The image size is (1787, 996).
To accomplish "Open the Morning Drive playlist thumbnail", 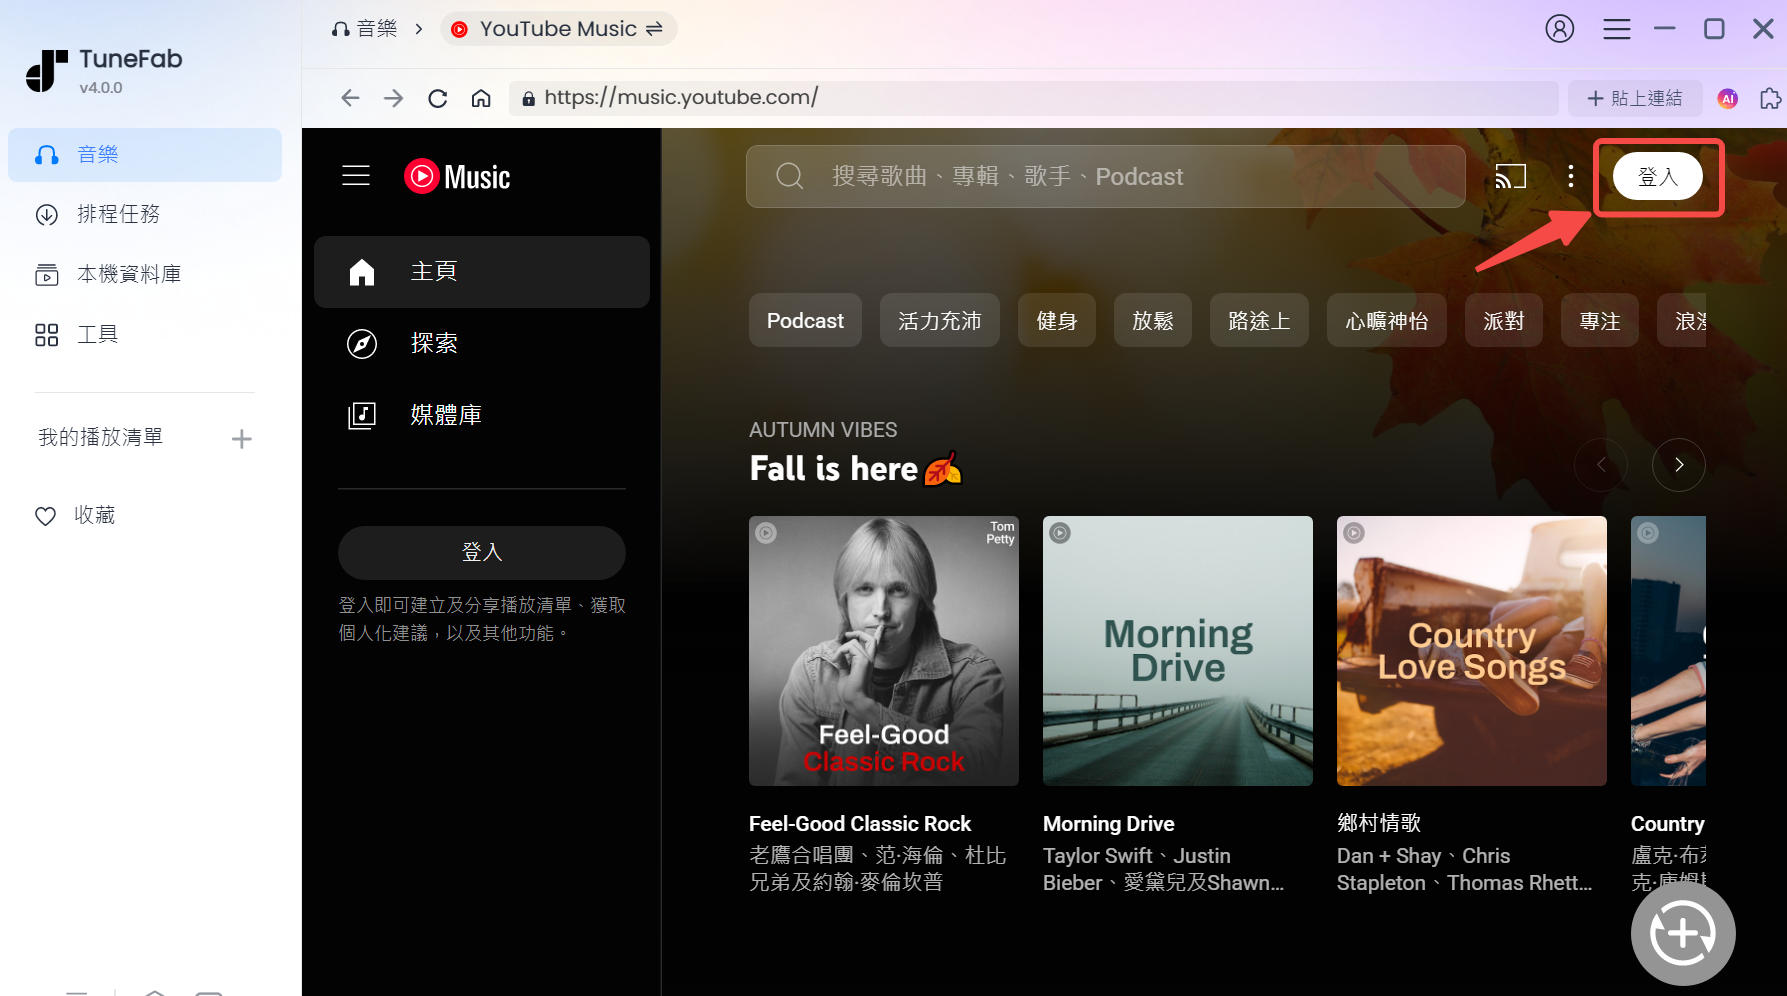I will (1177, 651).
